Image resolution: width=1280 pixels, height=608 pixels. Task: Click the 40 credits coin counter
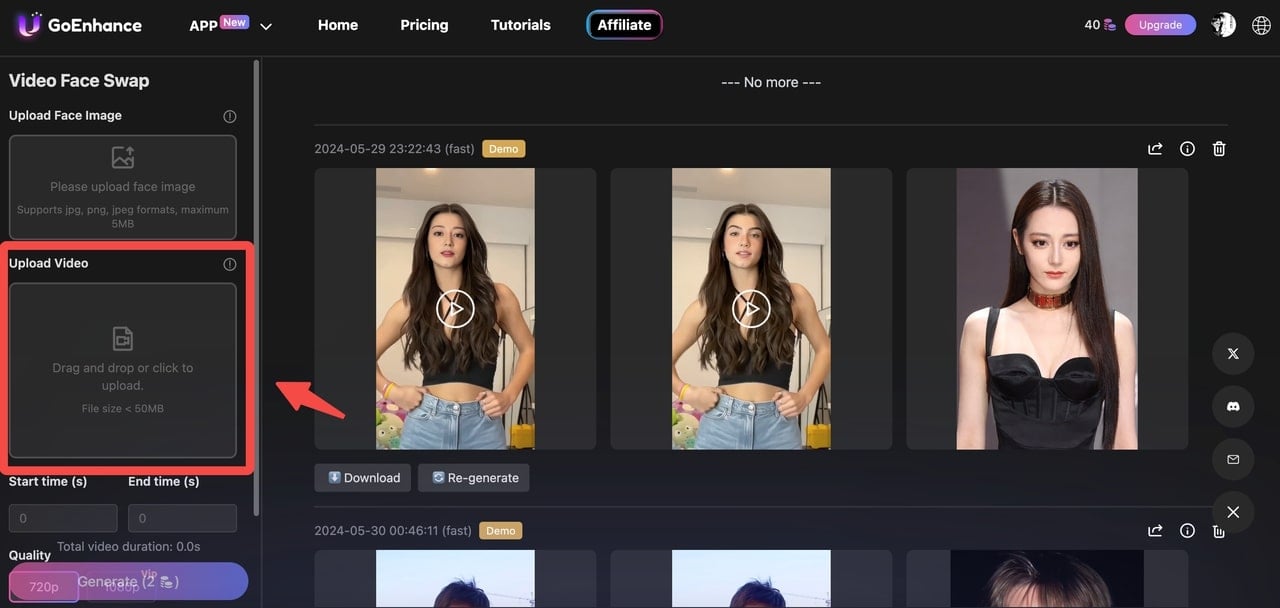(x=1100, y=25)
